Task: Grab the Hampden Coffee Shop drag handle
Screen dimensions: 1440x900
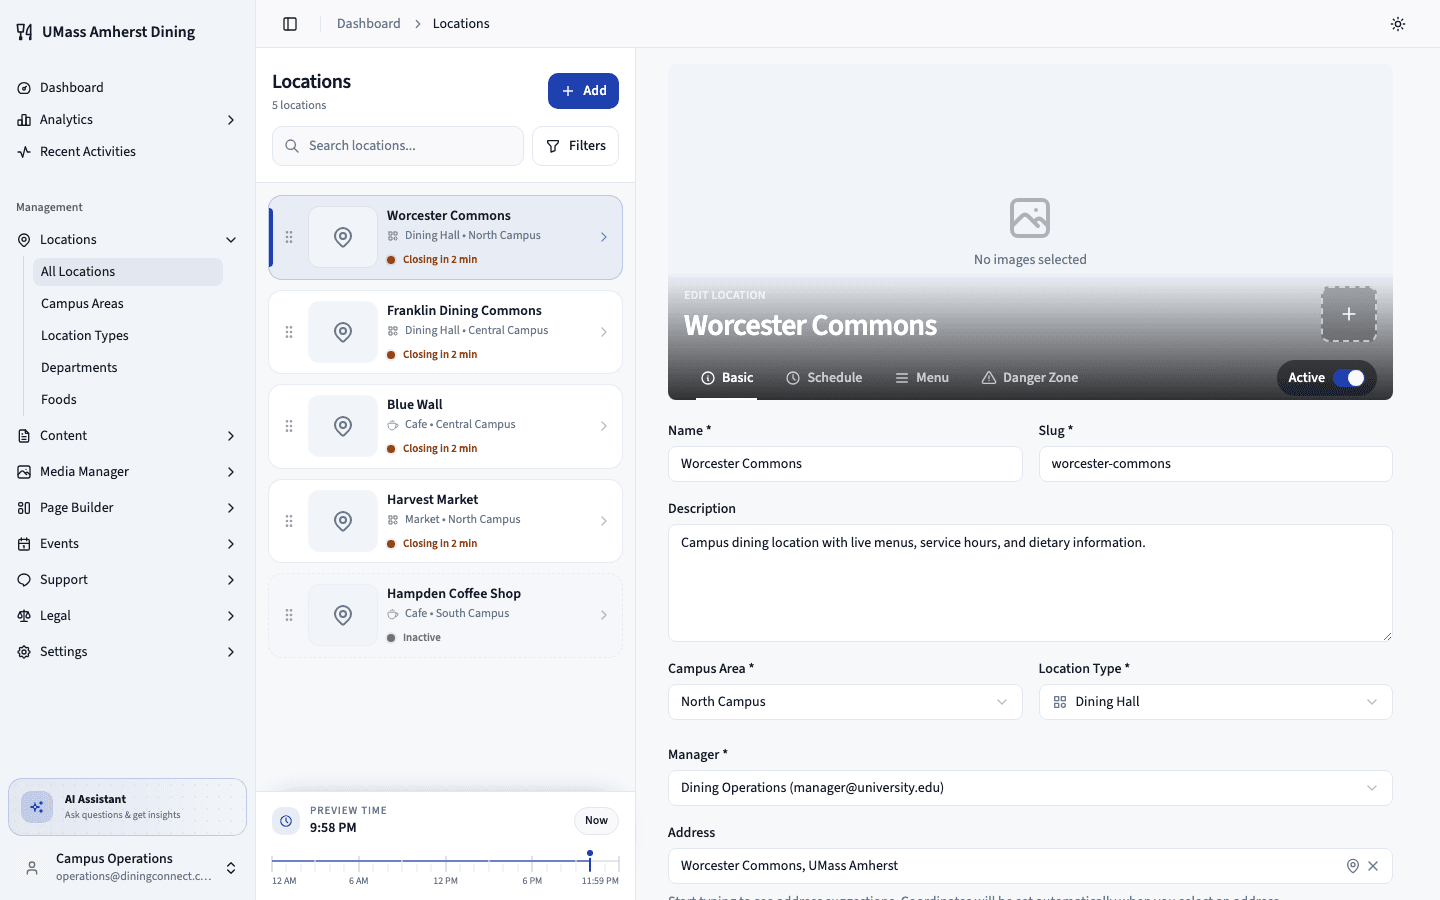Action: [x=289, y=615]
